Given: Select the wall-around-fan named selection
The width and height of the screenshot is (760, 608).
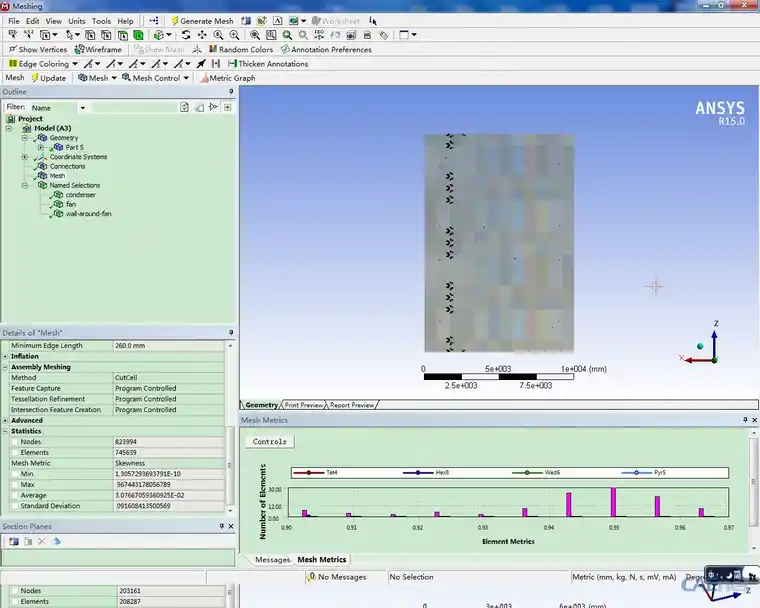Looking at the screenshot, I should click(x=88, y=213).
